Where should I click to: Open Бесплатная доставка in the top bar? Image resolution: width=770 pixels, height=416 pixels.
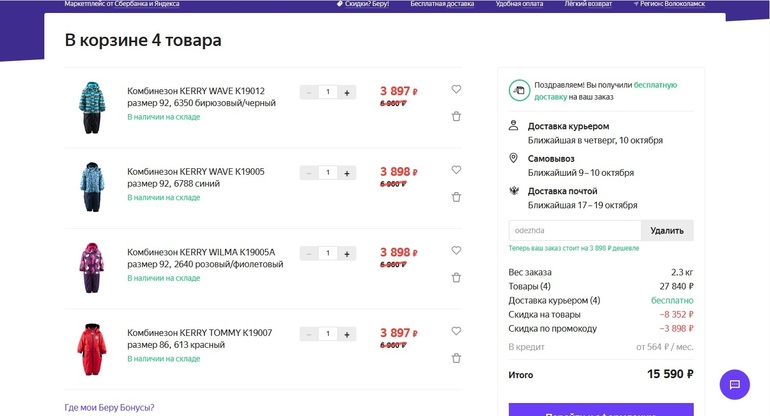[443, 4]
